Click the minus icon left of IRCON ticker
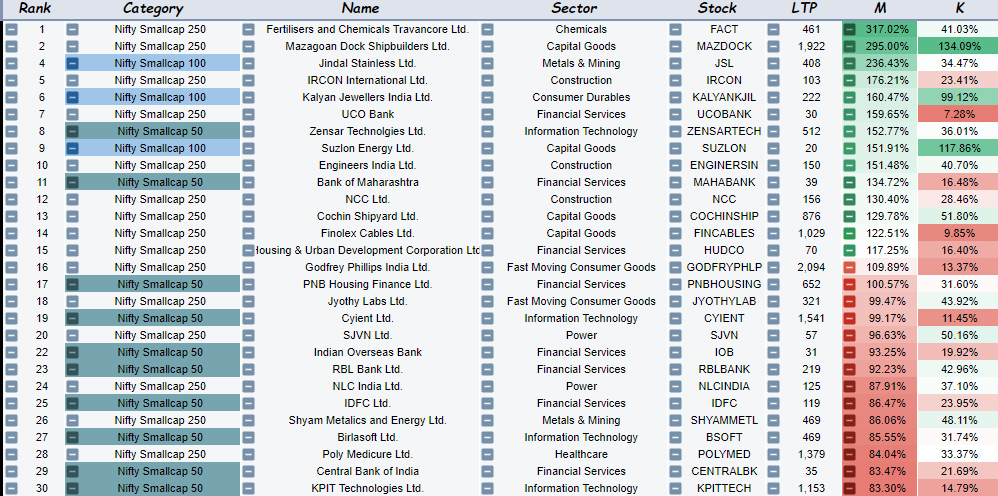The height and width of the screenshot is (496, 998). tap(675, 80)
